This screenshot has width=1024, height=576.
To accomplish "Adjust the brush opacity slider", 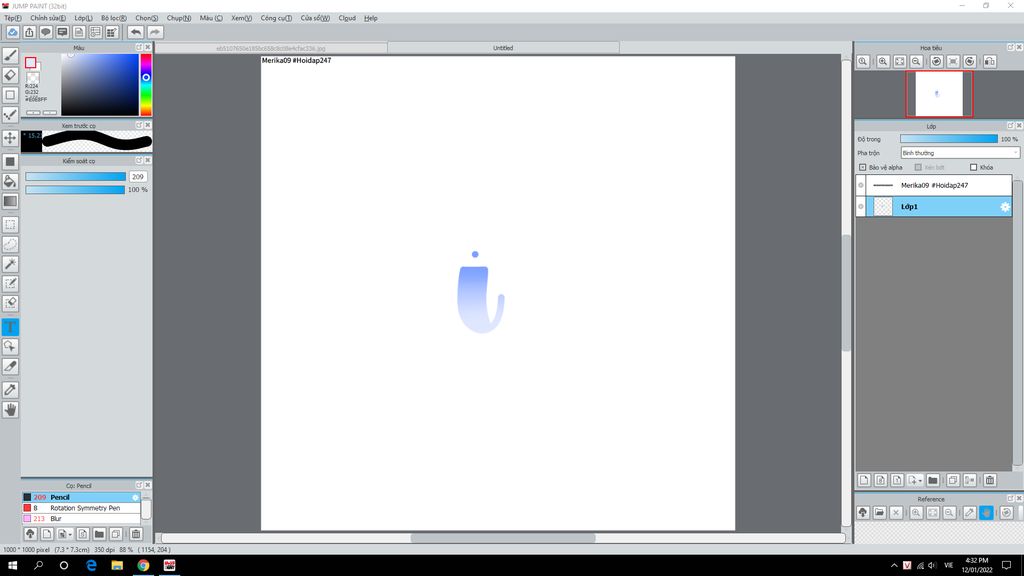I will coord(76,190).
